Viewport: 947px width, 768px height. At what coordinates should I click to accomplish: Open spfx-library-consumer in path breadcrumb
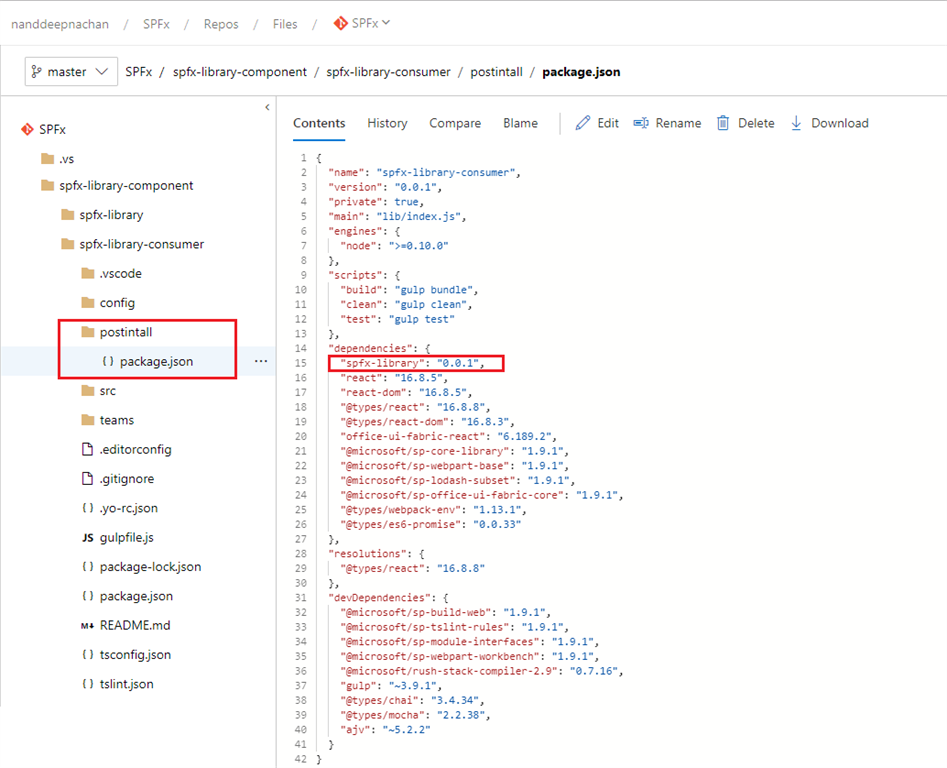click(388, 72)
